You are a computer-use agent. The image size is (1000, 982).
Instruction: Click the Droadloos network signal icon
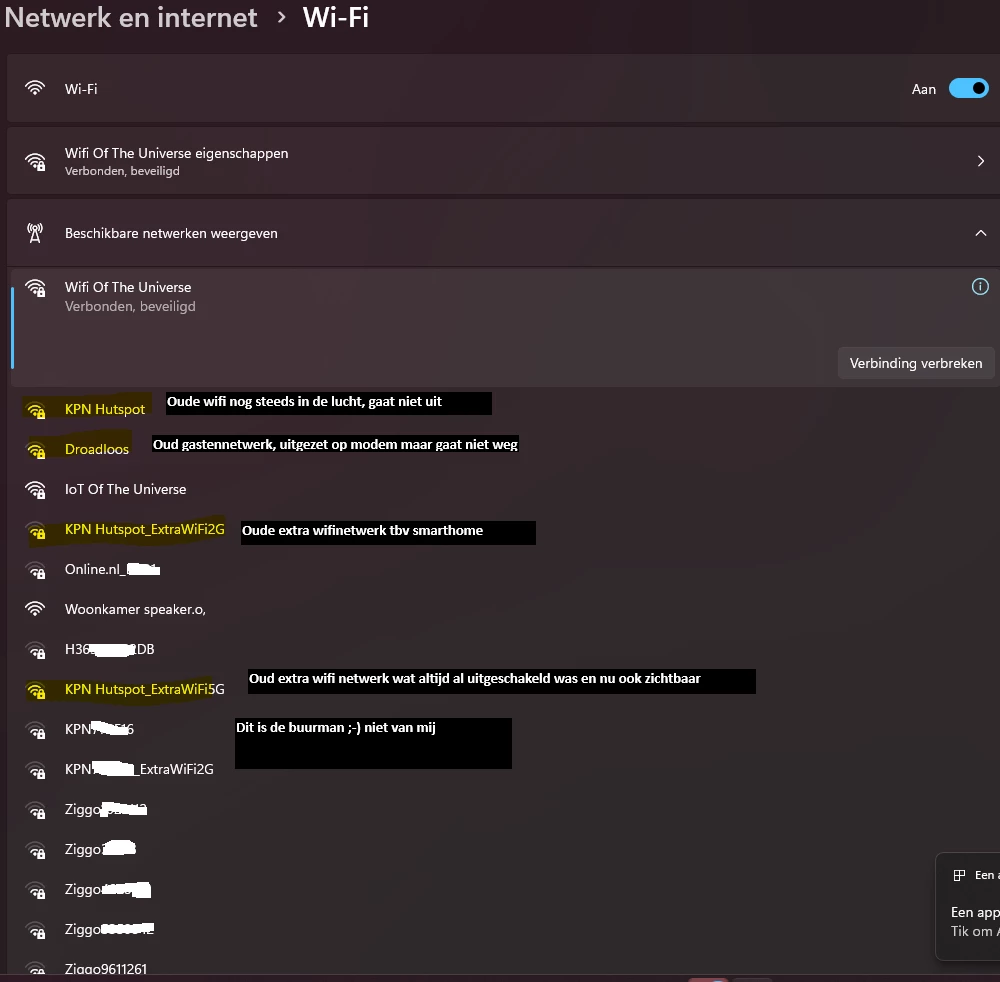coord(36,450)
